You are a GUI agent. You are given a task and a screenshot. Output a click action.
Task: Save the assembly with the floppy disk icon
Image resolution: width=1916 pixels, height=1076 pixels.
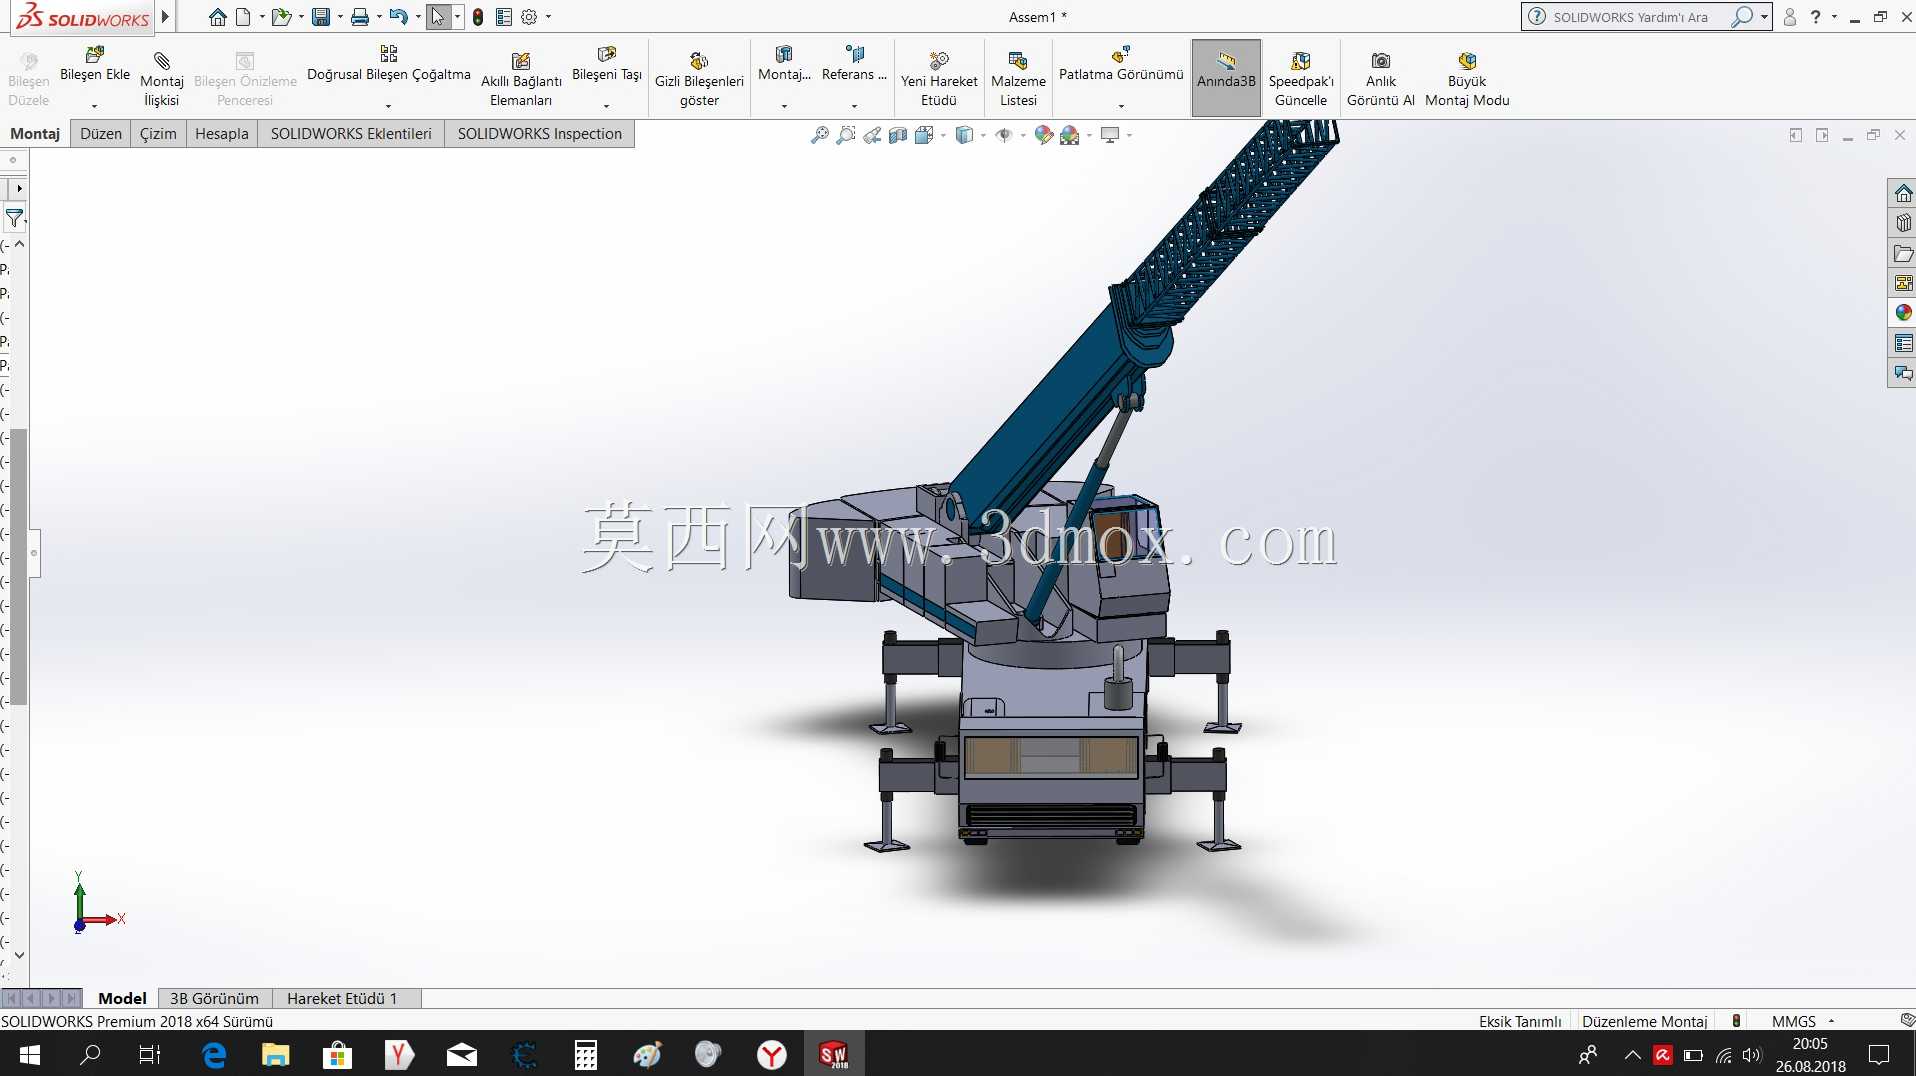[x=321, y=17]
